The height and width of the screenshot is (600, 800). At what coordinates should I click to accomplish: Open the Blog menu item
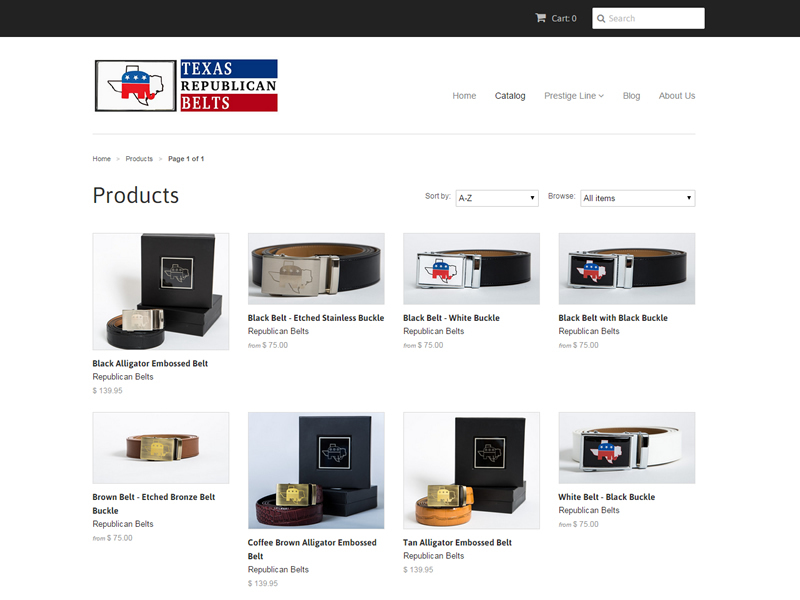pos(631,95)
